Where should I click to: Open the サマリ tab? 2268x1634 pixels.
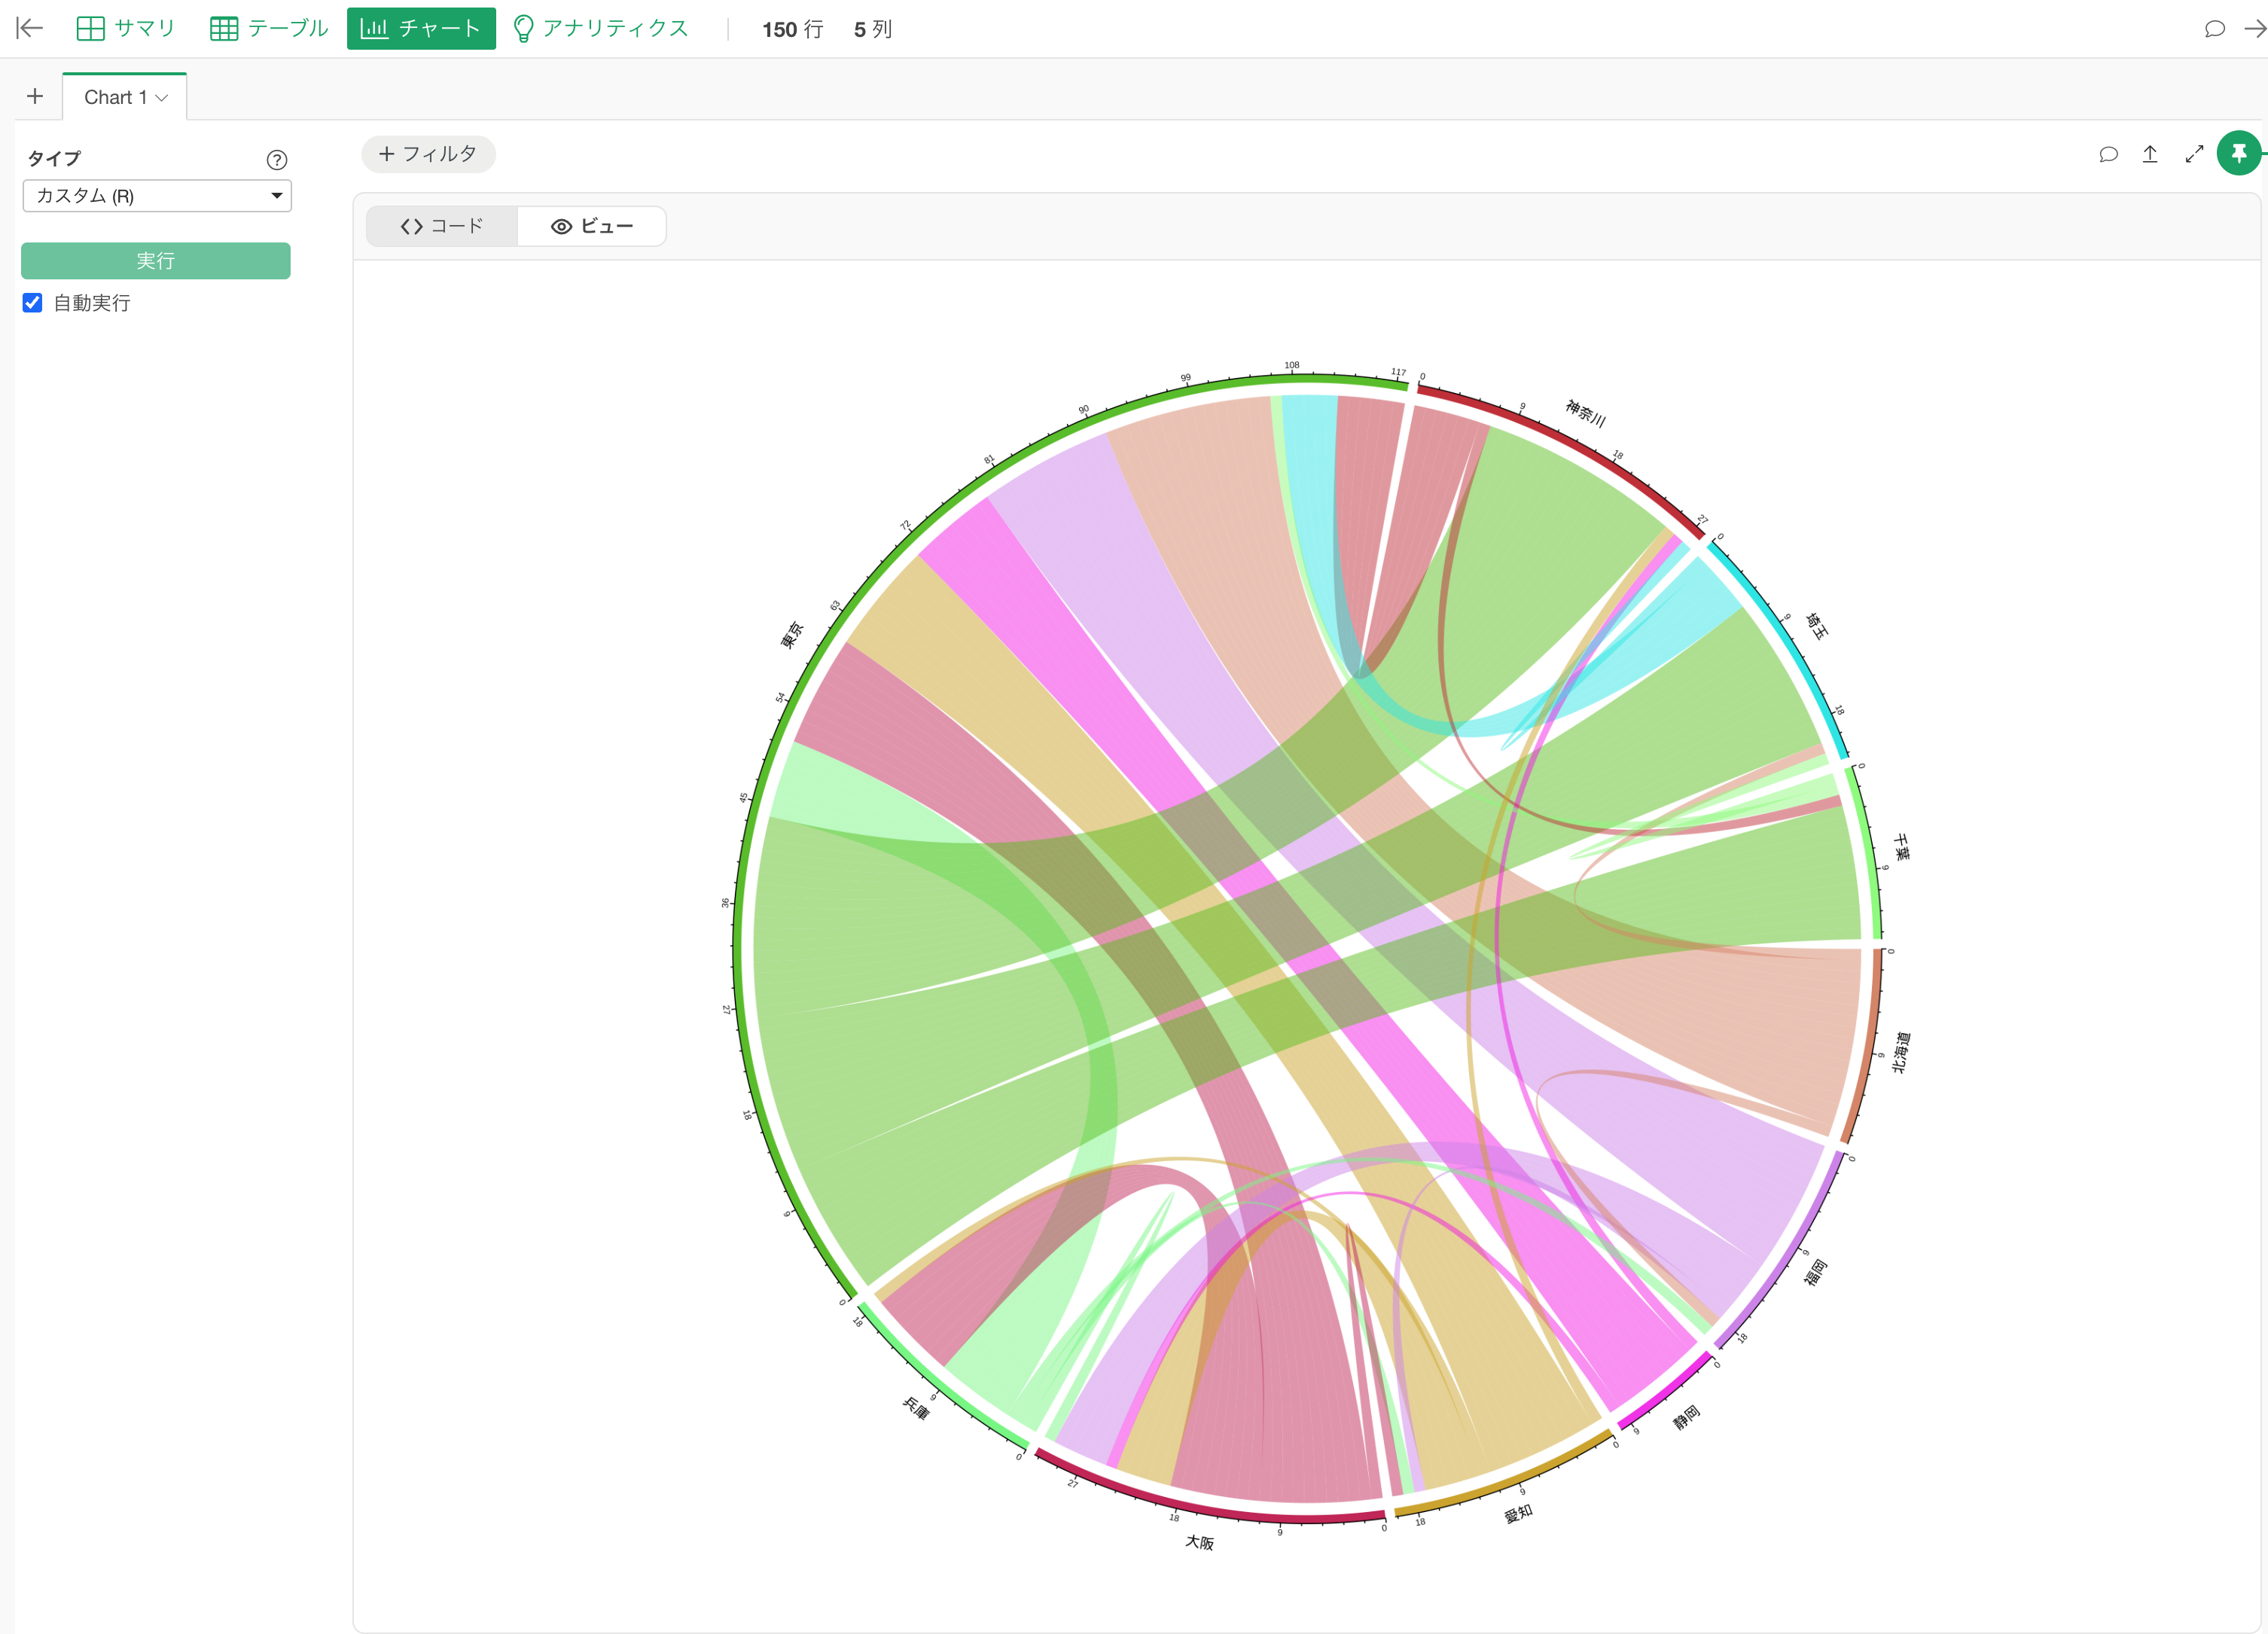coord(126,28)
